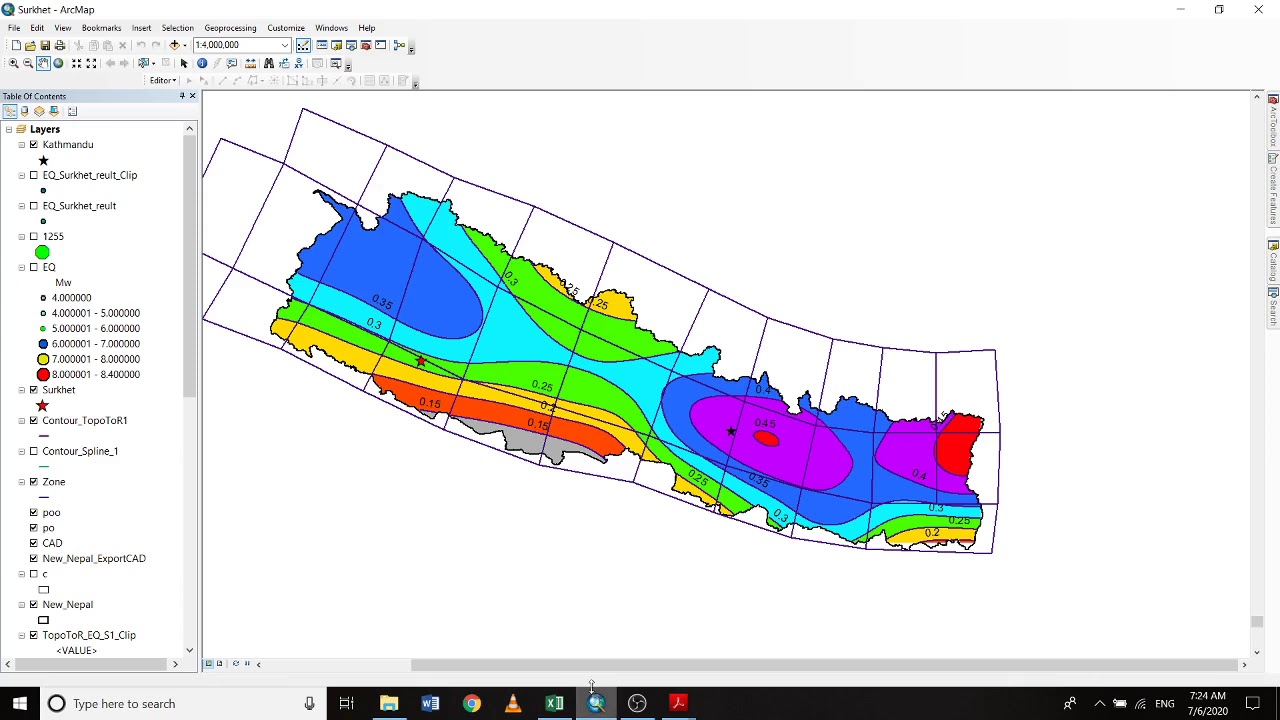Uncheck the Kathmandu layer visibility
Image resolution: width=1280 pixels, height=720 pixels.
click(34, 145)
